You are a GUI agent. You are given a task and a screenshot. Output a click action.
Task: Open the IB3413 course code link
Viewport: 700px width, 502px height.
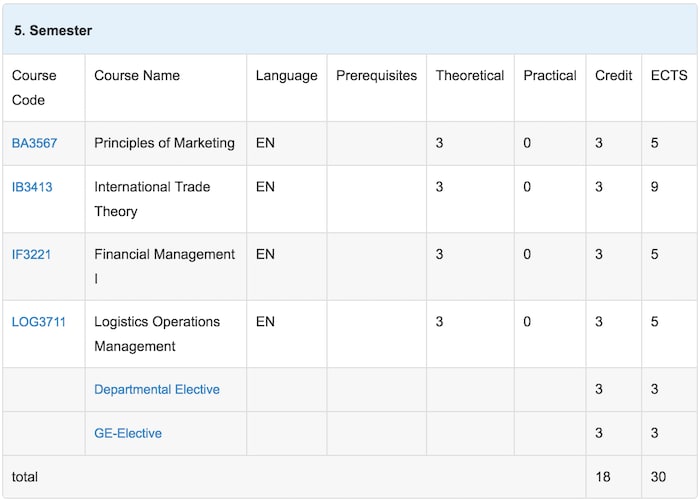pos(32,187)
